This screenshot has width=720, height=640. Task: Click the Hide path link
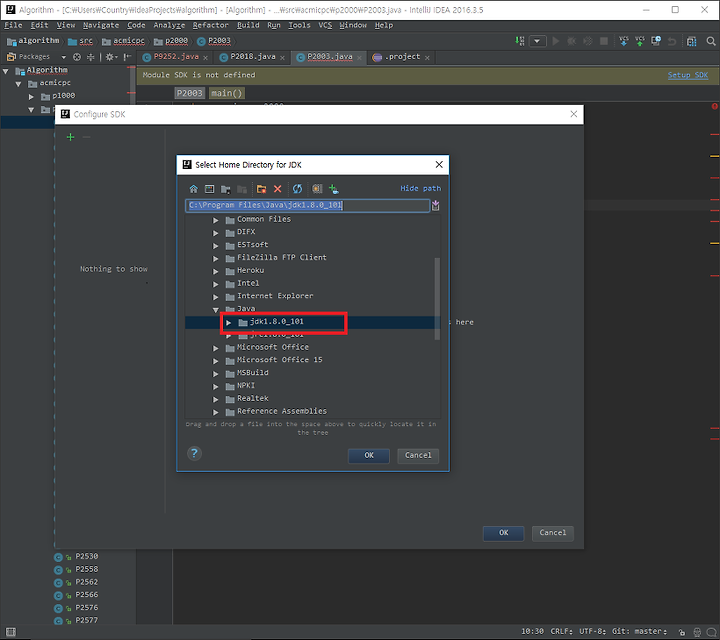[x=420, y=188]
